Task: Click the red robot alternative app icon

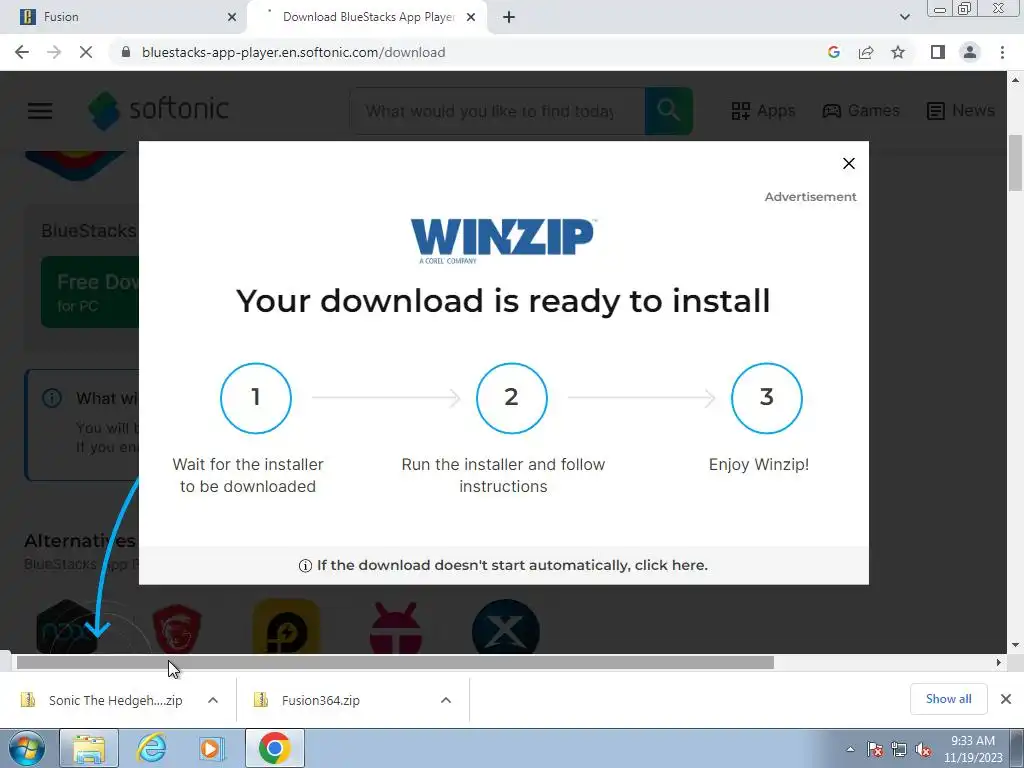Action: coord(396,627)
